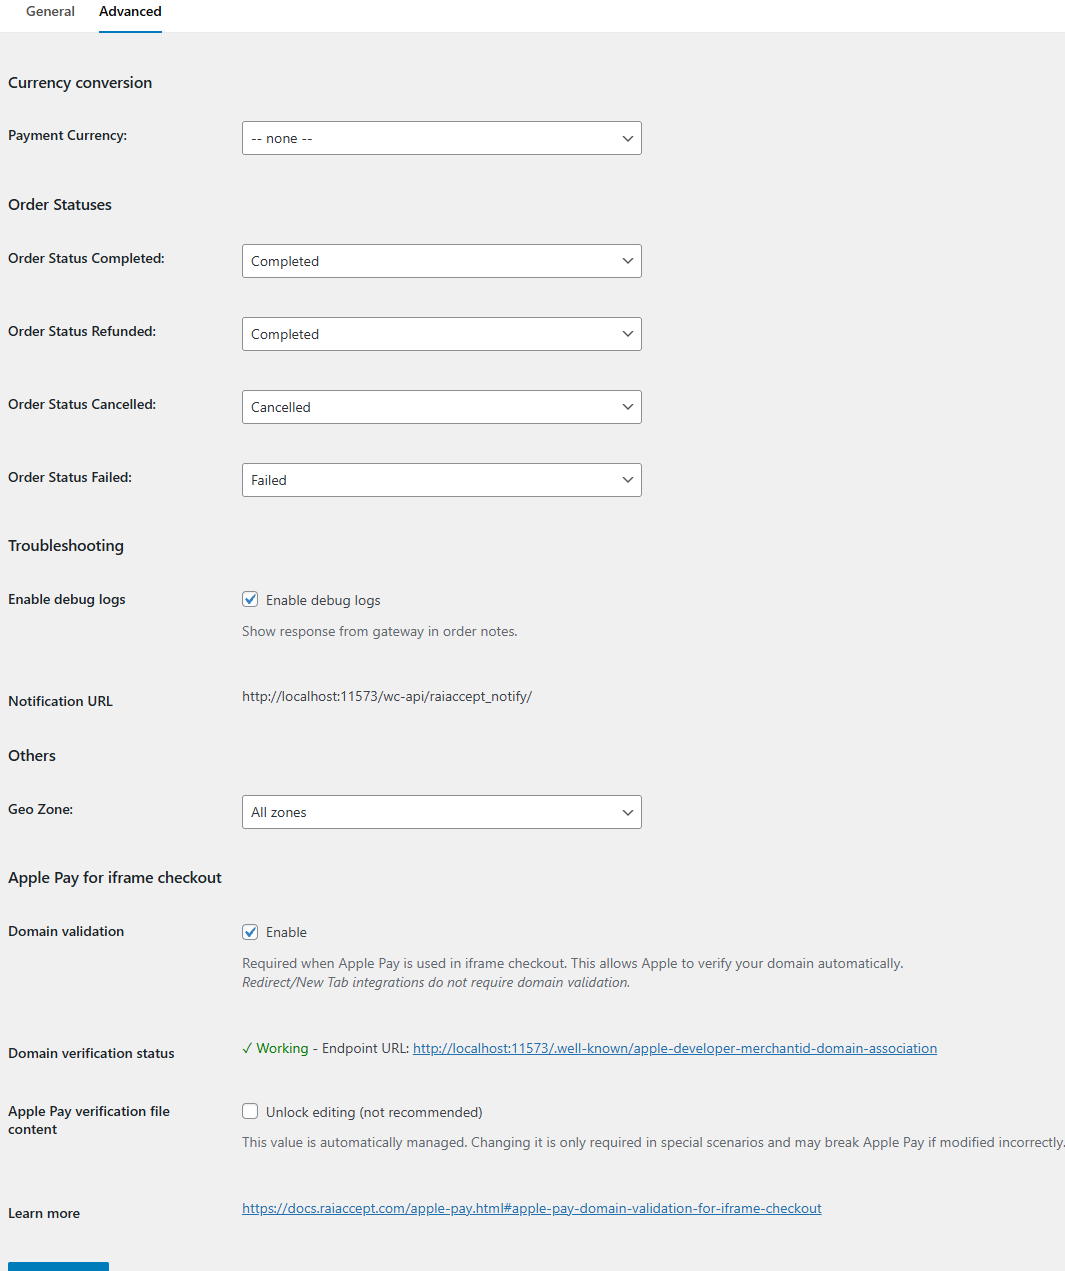Open the docs.raiaccept.com Apple Pay link

tap(531, 1209)
